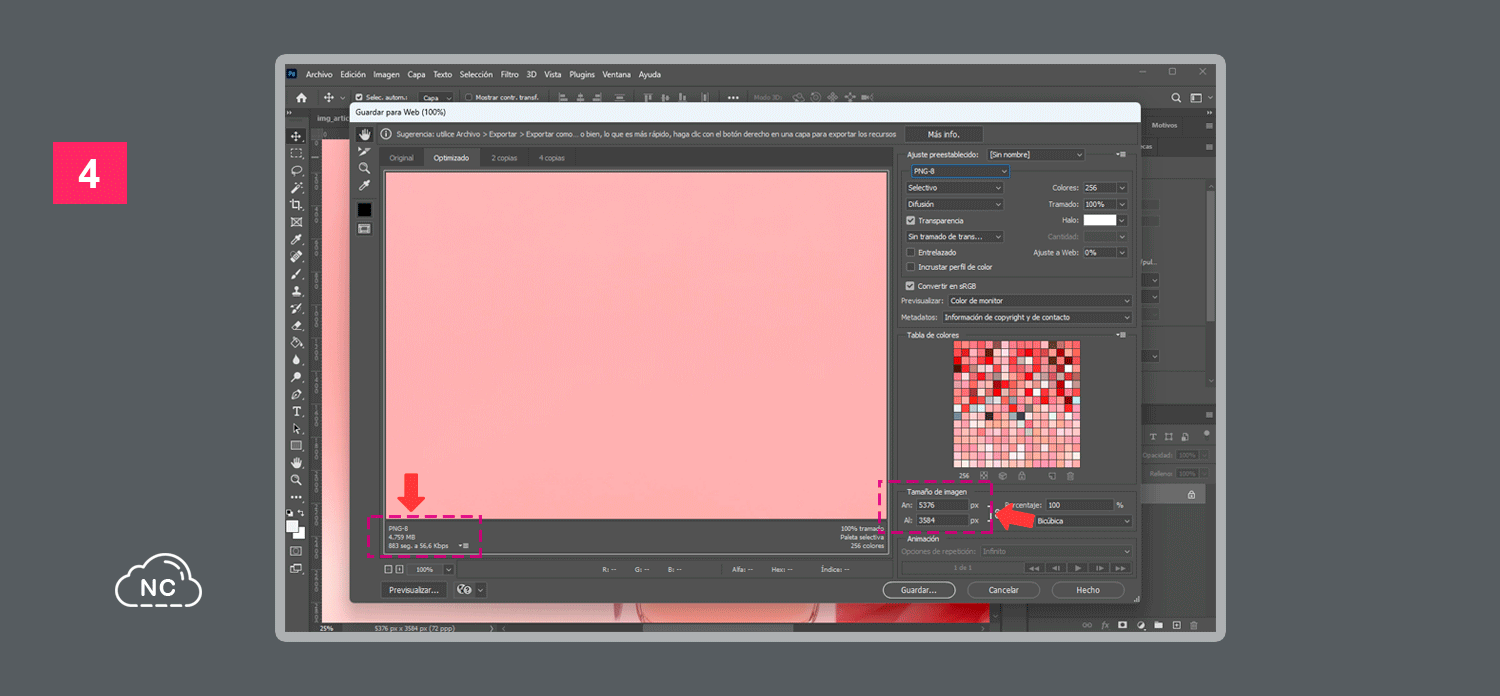Toggle Convertir en sRGB checkbox

pos(910,285)
